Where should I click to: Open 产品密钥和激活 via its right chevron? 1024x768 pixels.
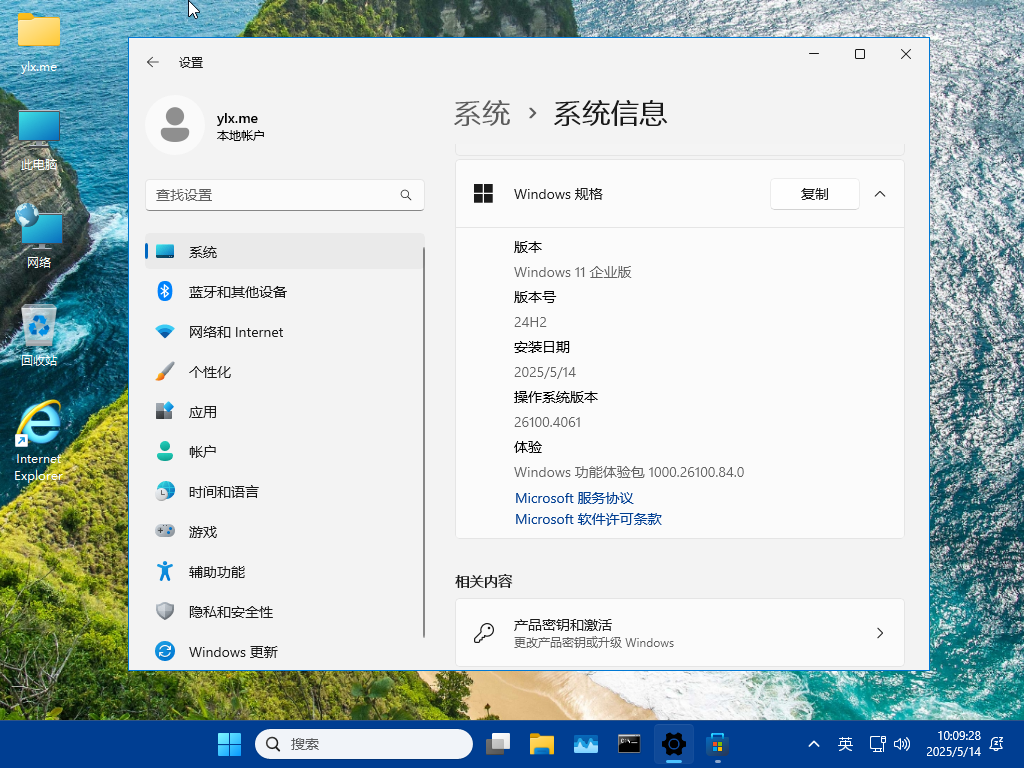tap(880, 633)
